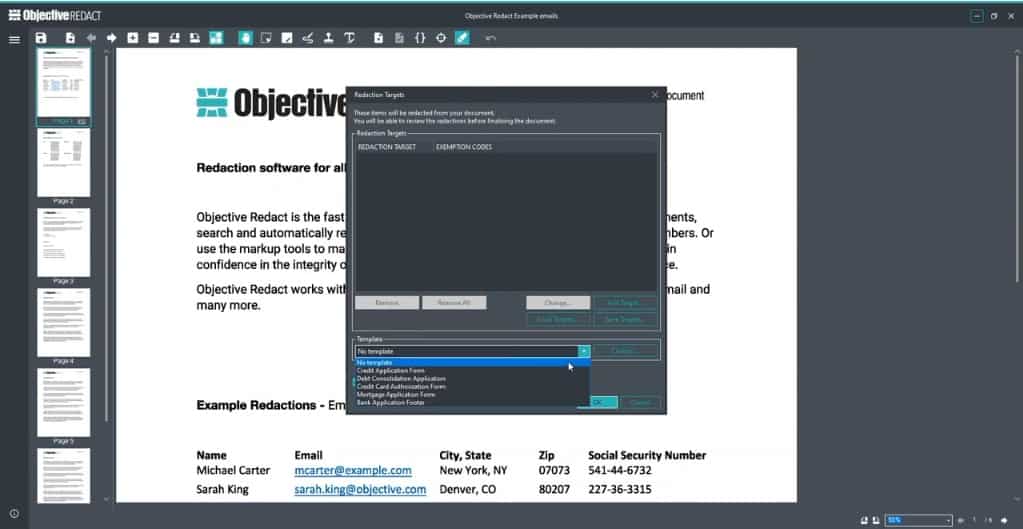Click the clock history icon in left sidebar
The image size is (1023, 529).
(x=14, y=513)
